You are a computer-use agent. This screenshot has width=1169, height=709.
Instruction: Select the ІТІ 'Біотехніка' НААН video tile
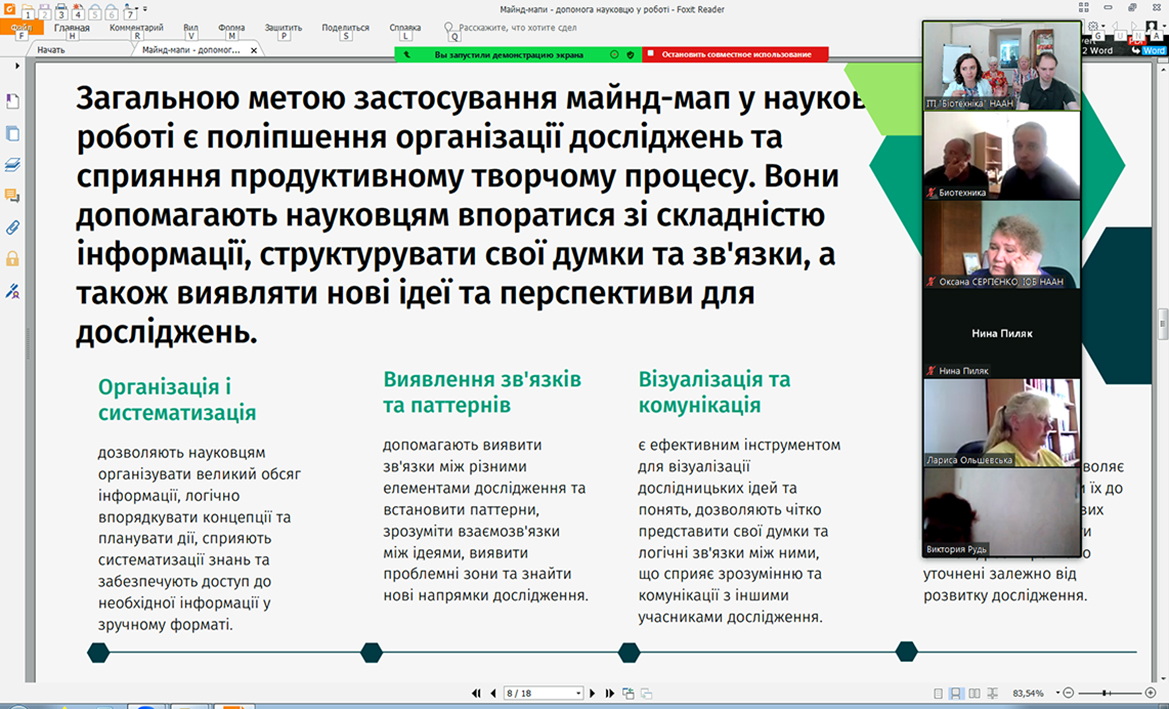coord(1001,66)
